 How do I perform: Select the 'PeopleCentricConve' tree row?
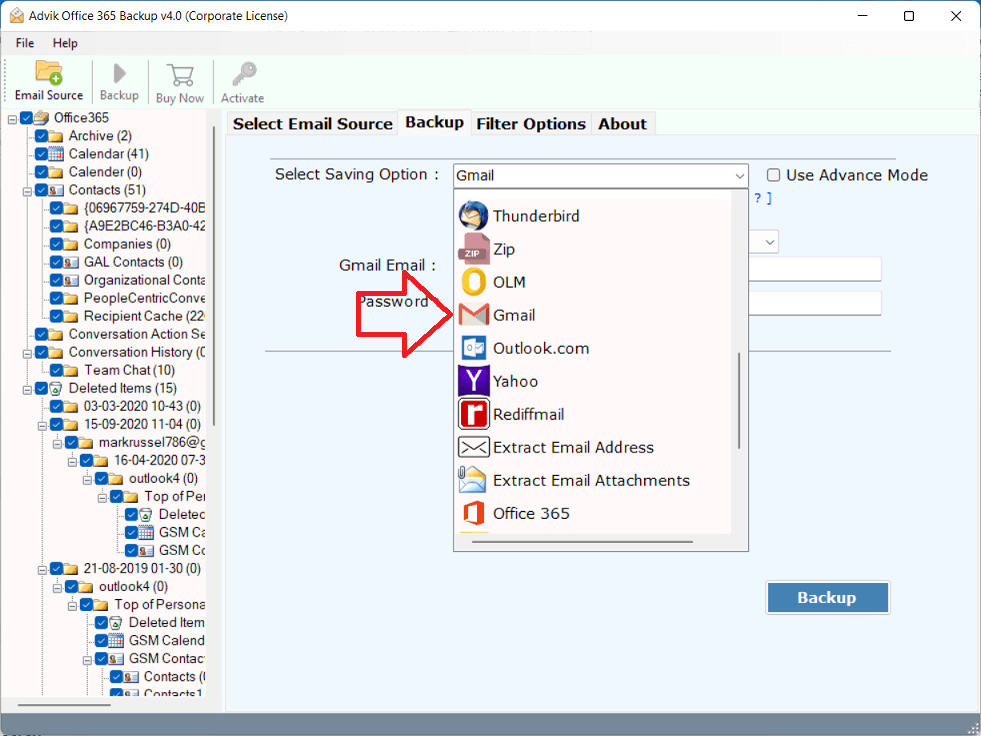click(143, 299)
